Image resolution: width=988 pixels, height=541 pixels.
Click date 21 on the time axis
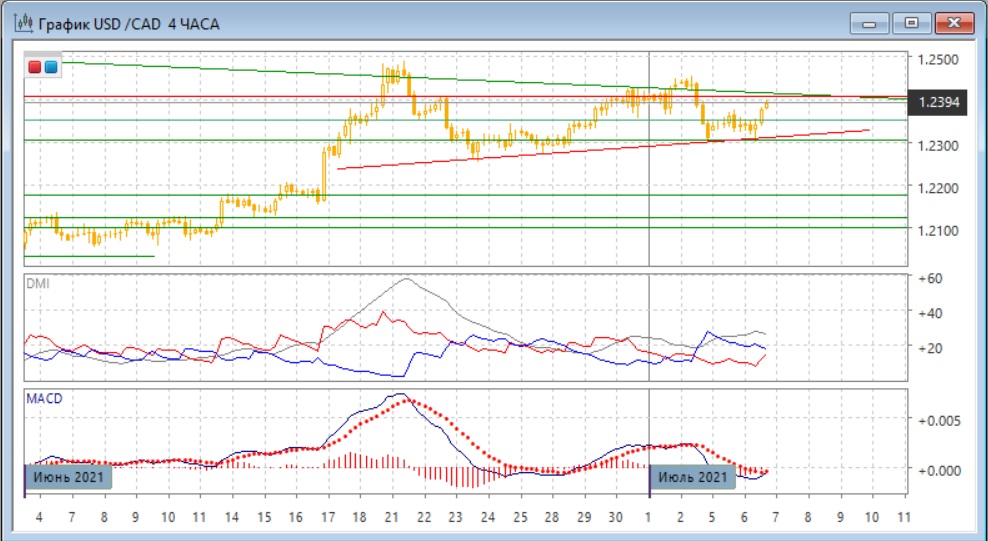390,518
